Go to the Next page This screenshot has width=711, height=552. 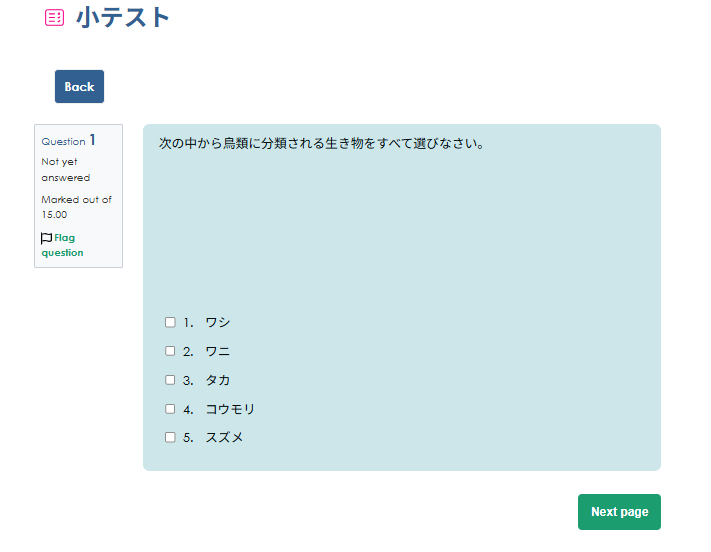619,512
